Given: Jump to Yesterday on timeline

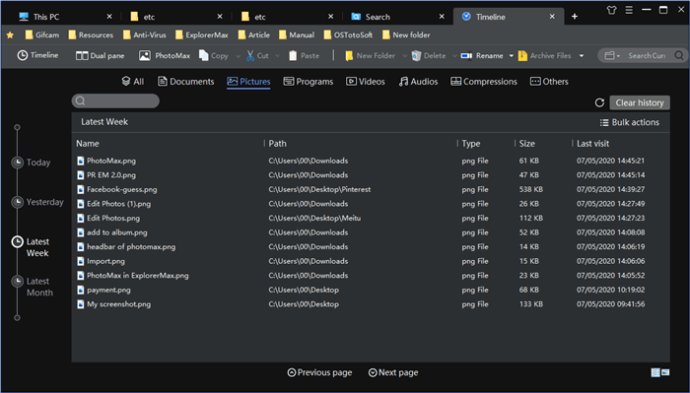Looking at the screenshot, I should coord(37,202).
